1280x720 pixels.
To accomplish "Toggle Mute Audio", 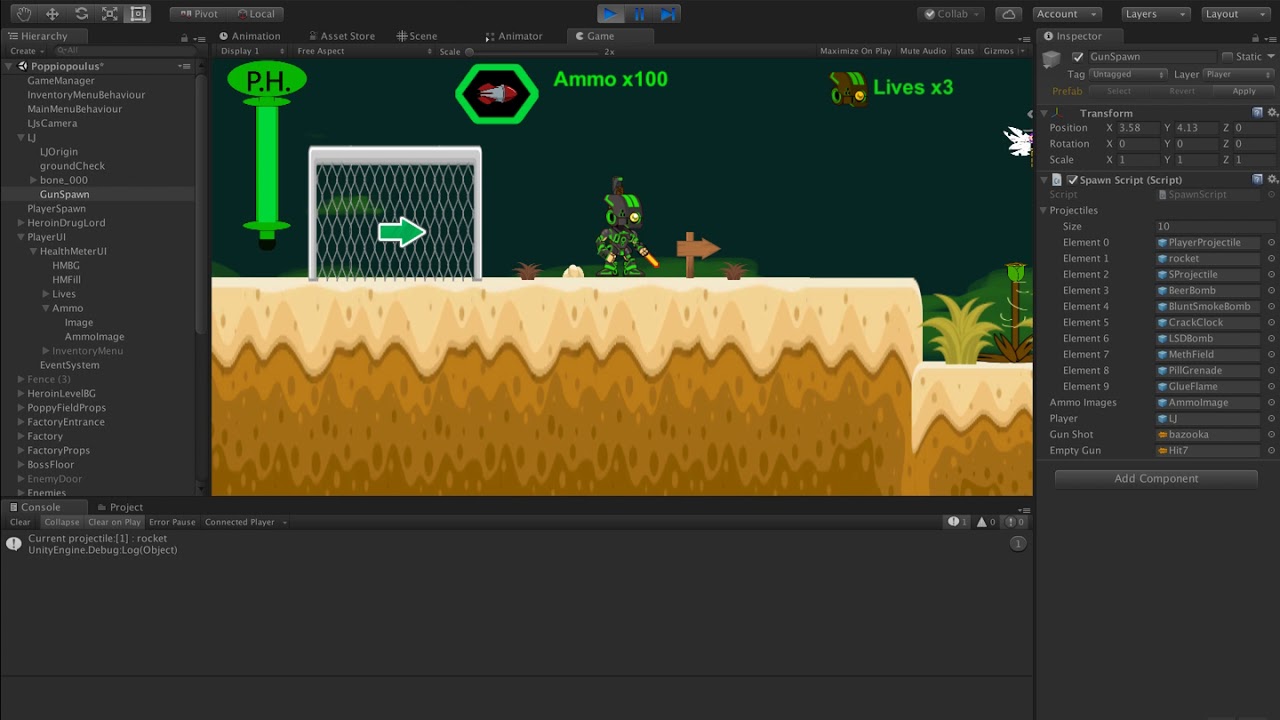I will 922,51.
